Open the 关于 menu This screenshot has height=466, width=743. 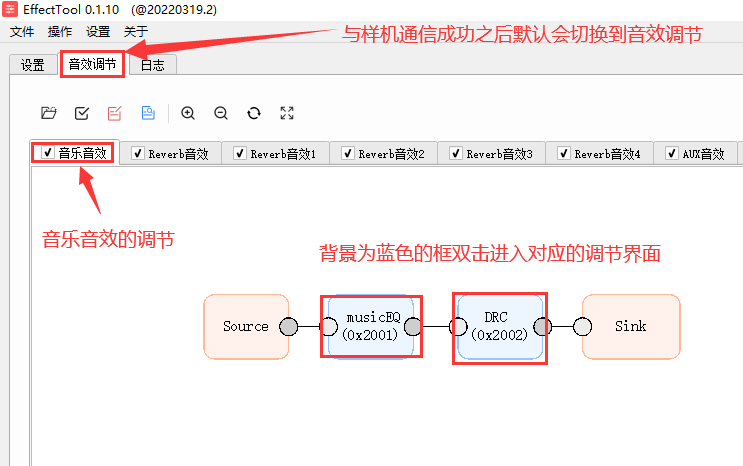[x=136, y=32]
